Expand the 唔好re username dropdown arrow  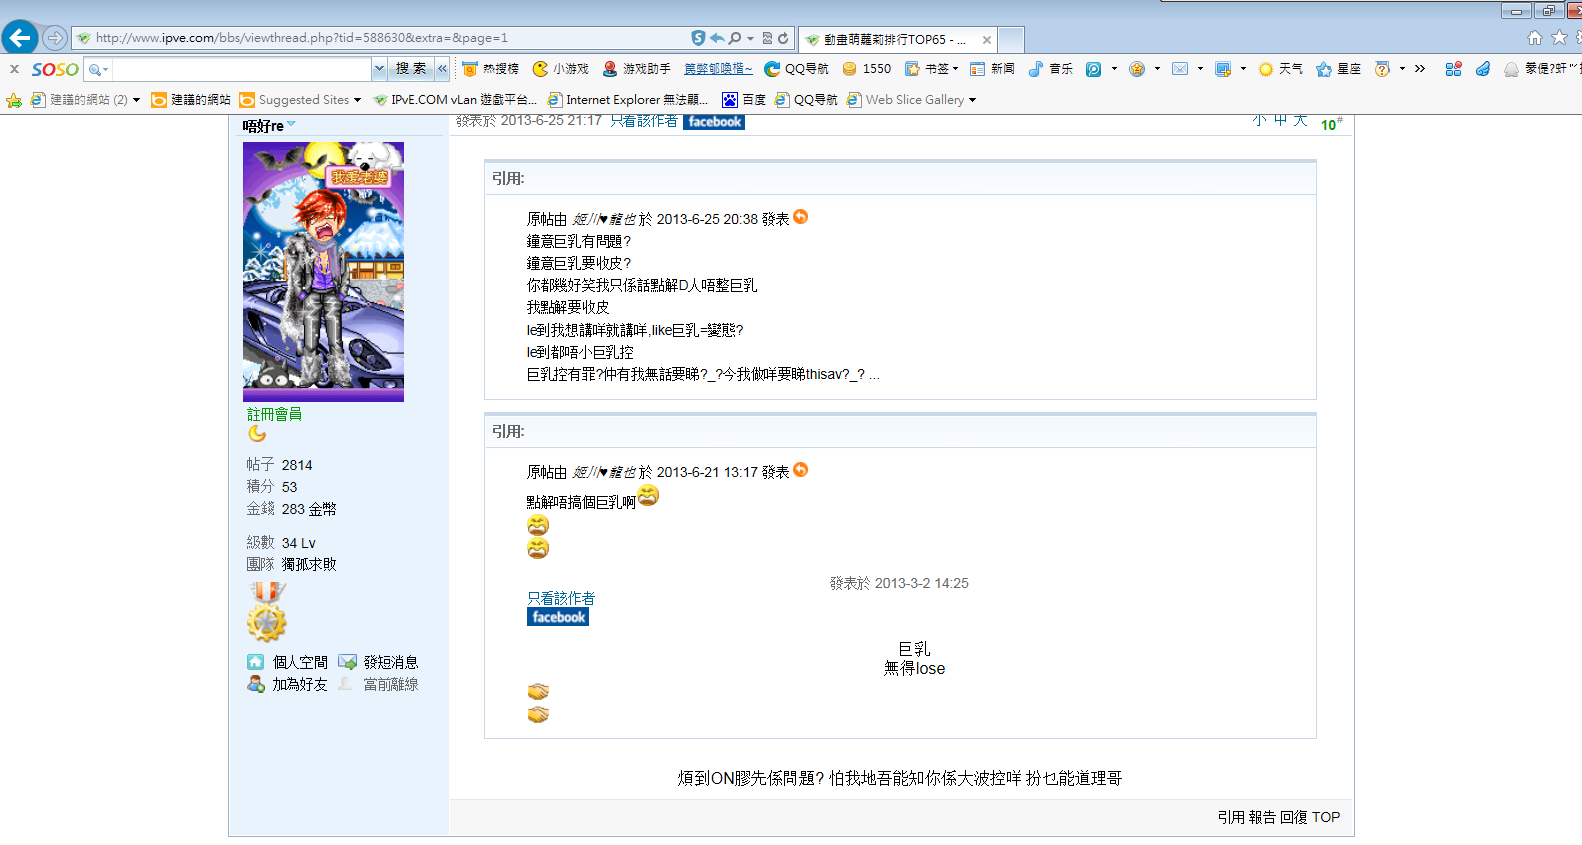292,125
